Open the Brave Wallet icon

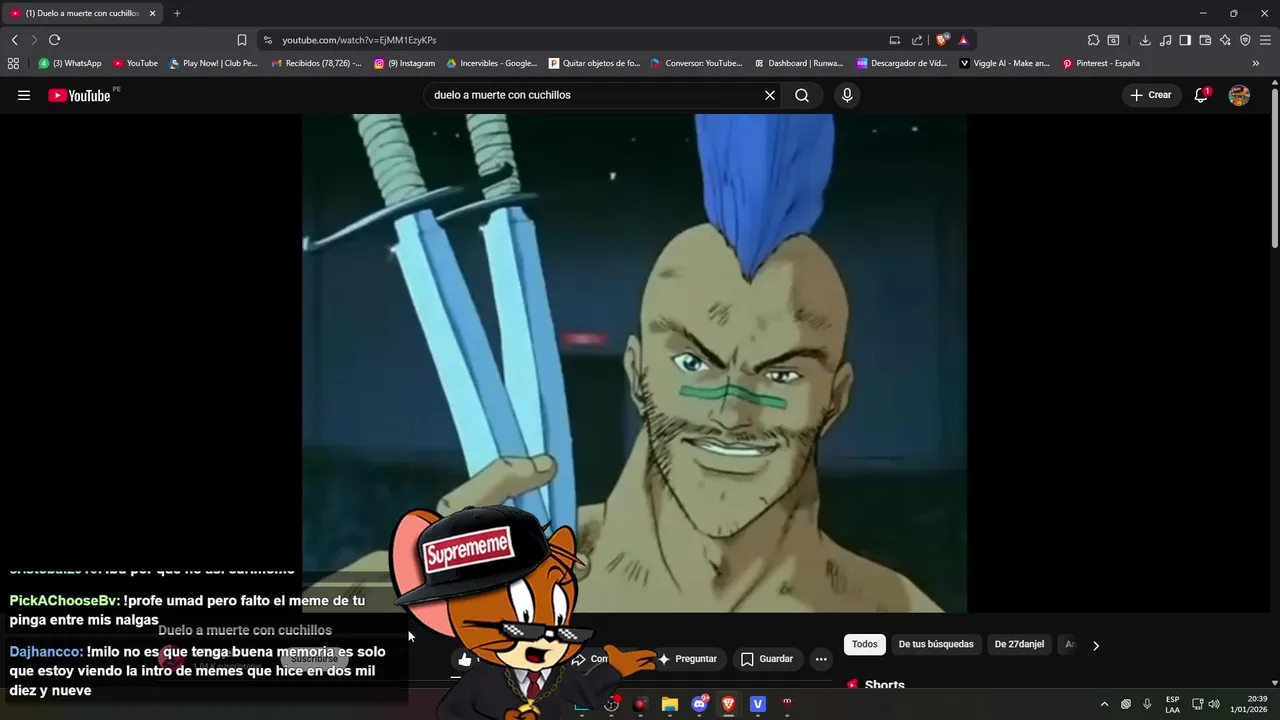[1205, 40]
